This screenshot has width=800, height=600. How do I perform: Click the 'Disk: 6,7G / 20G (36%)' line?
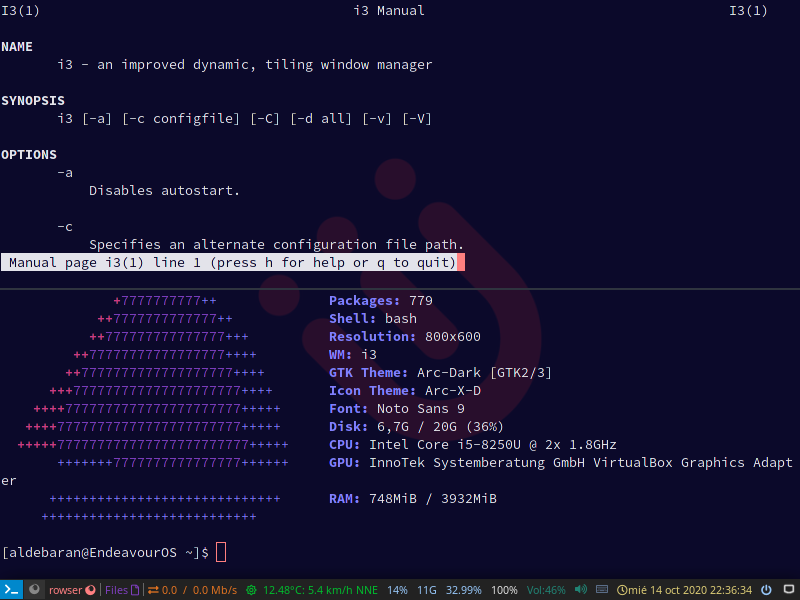tap(416, 427)
